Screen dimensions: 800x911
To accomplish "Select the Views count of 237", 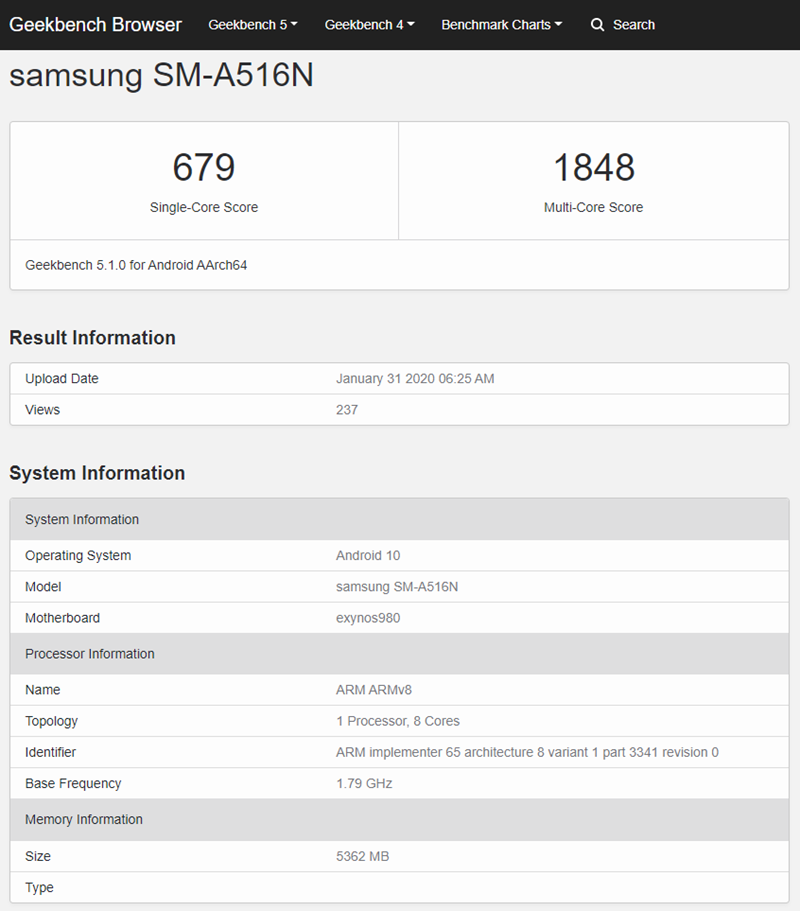I will [x=347, y=409].
